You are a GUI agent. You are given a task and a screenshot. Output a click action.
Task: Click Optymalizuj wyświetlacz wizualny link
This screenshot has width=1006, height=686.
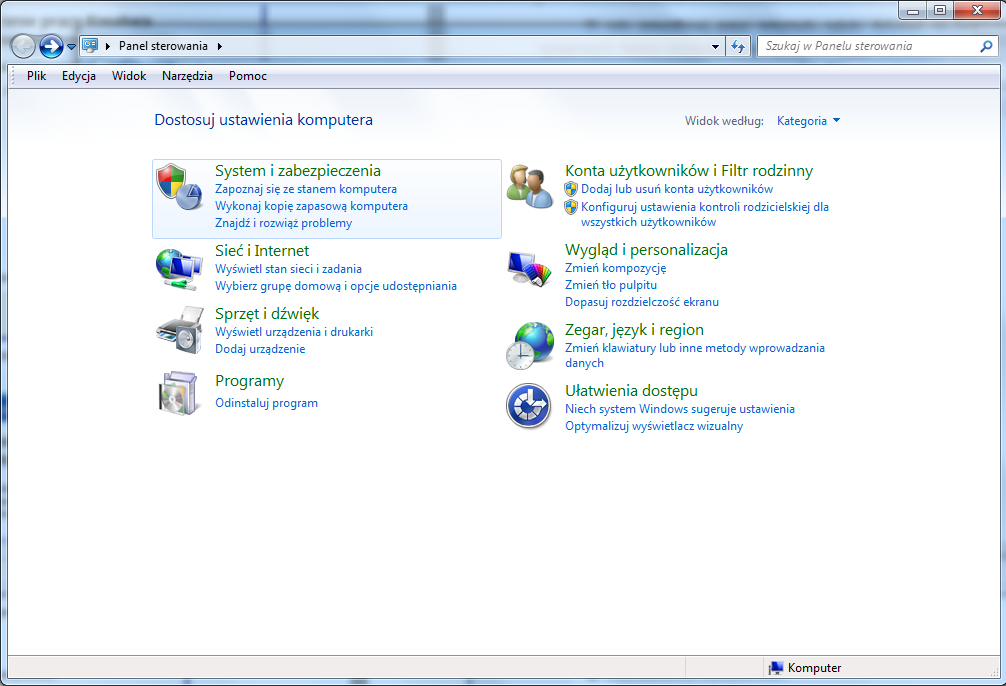654,426
